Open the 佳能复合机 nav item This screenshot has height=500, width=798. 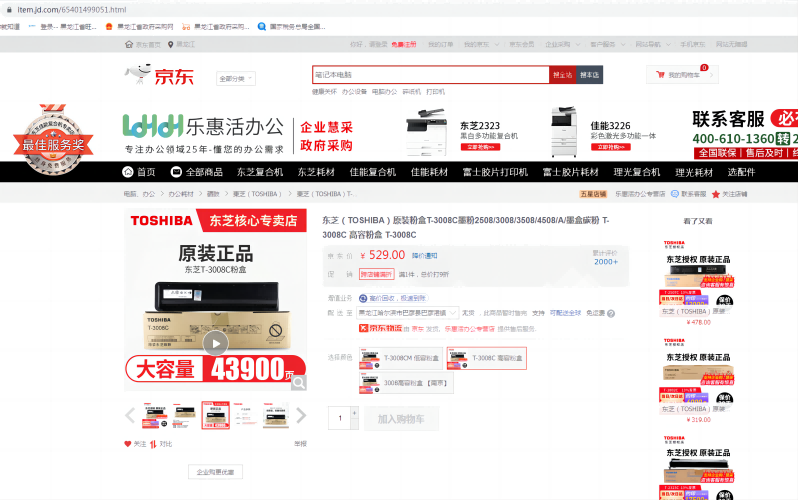pyautogui.click(x=373, y=172)
